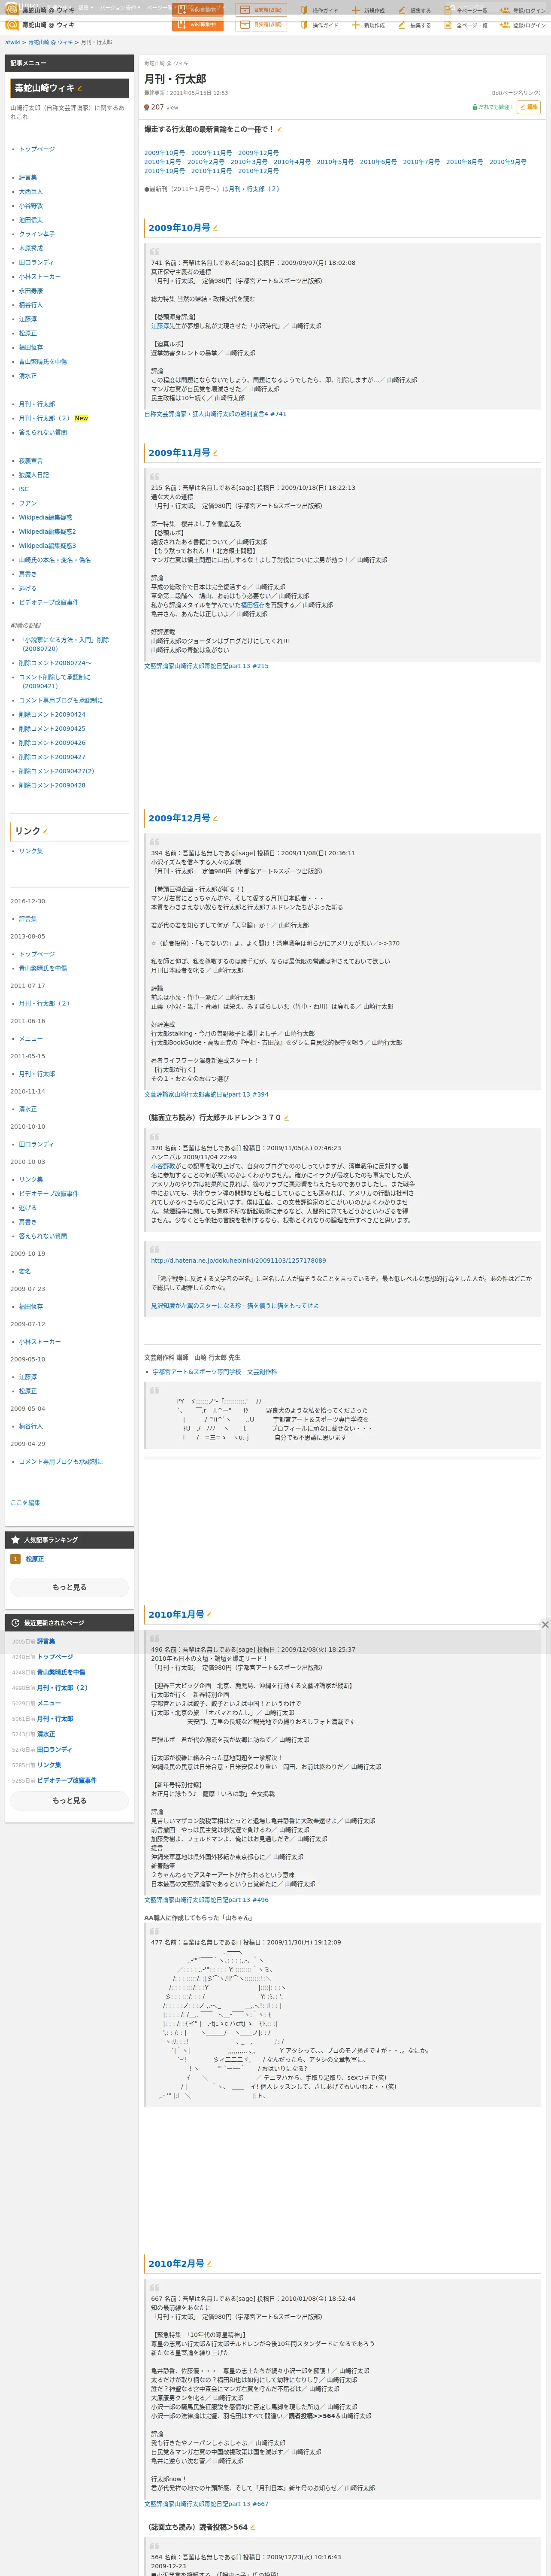551x2576 pixels.
Task: Open the クライン孝子 sidebar link
Action: pyautogui.click(x=37, y=234)
